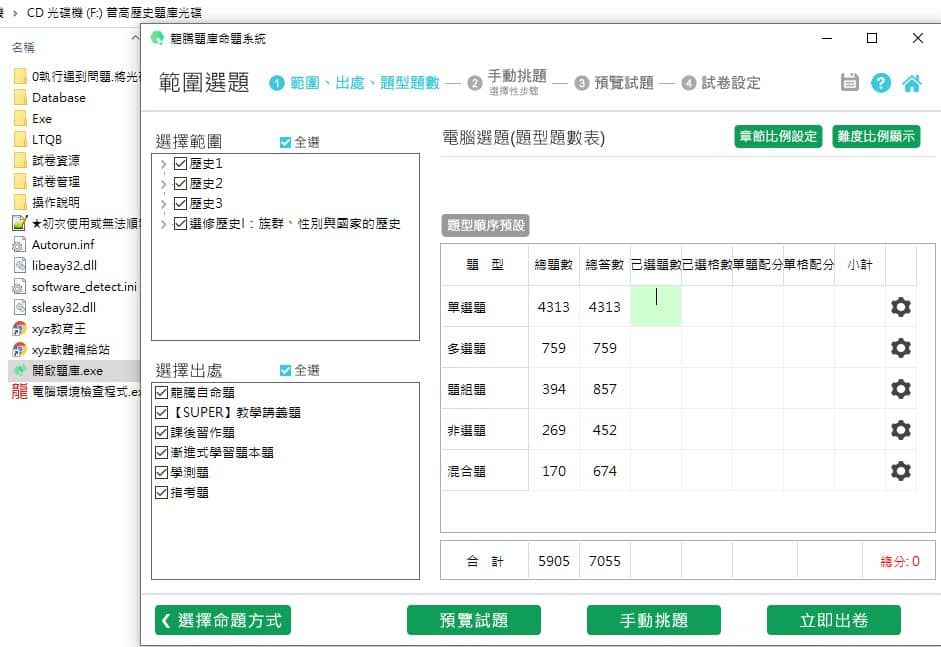Uncheck 課後習作題 source
The image size is (941, 647).
(161, 432)
